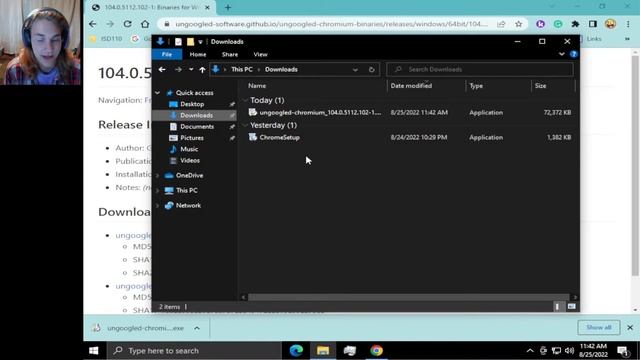Open Windows Start menu

click(93, 351)
